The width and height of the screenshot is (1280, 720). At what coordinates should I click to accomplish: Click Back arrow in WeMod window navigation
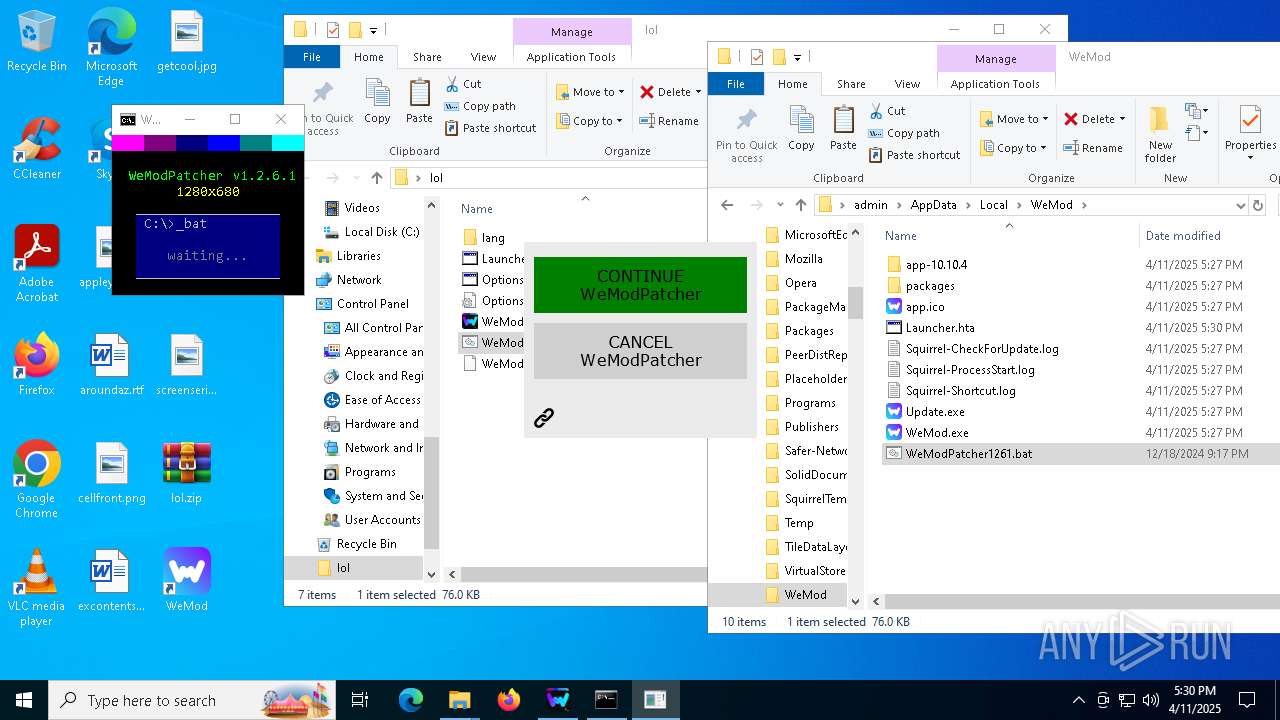coord(727,205)
